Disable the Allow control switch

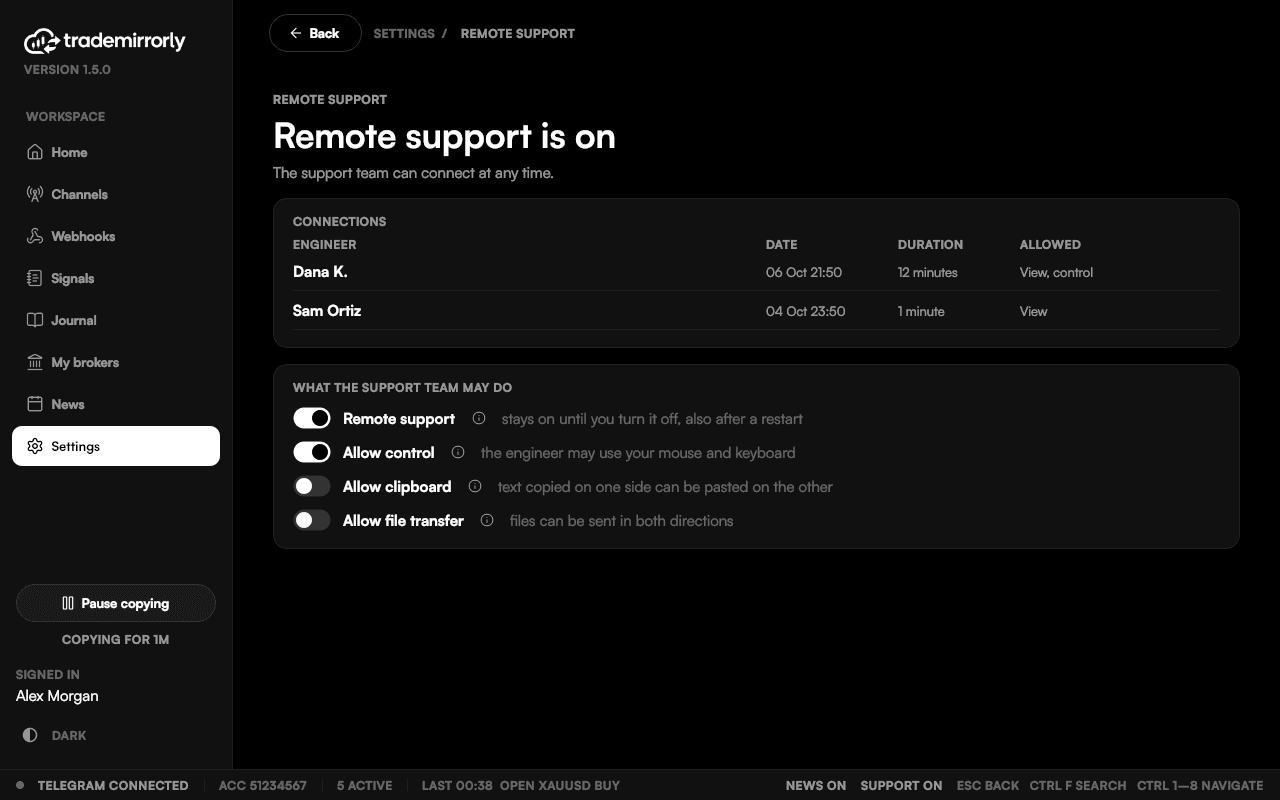pyautogui.click(x=312, y=452)
